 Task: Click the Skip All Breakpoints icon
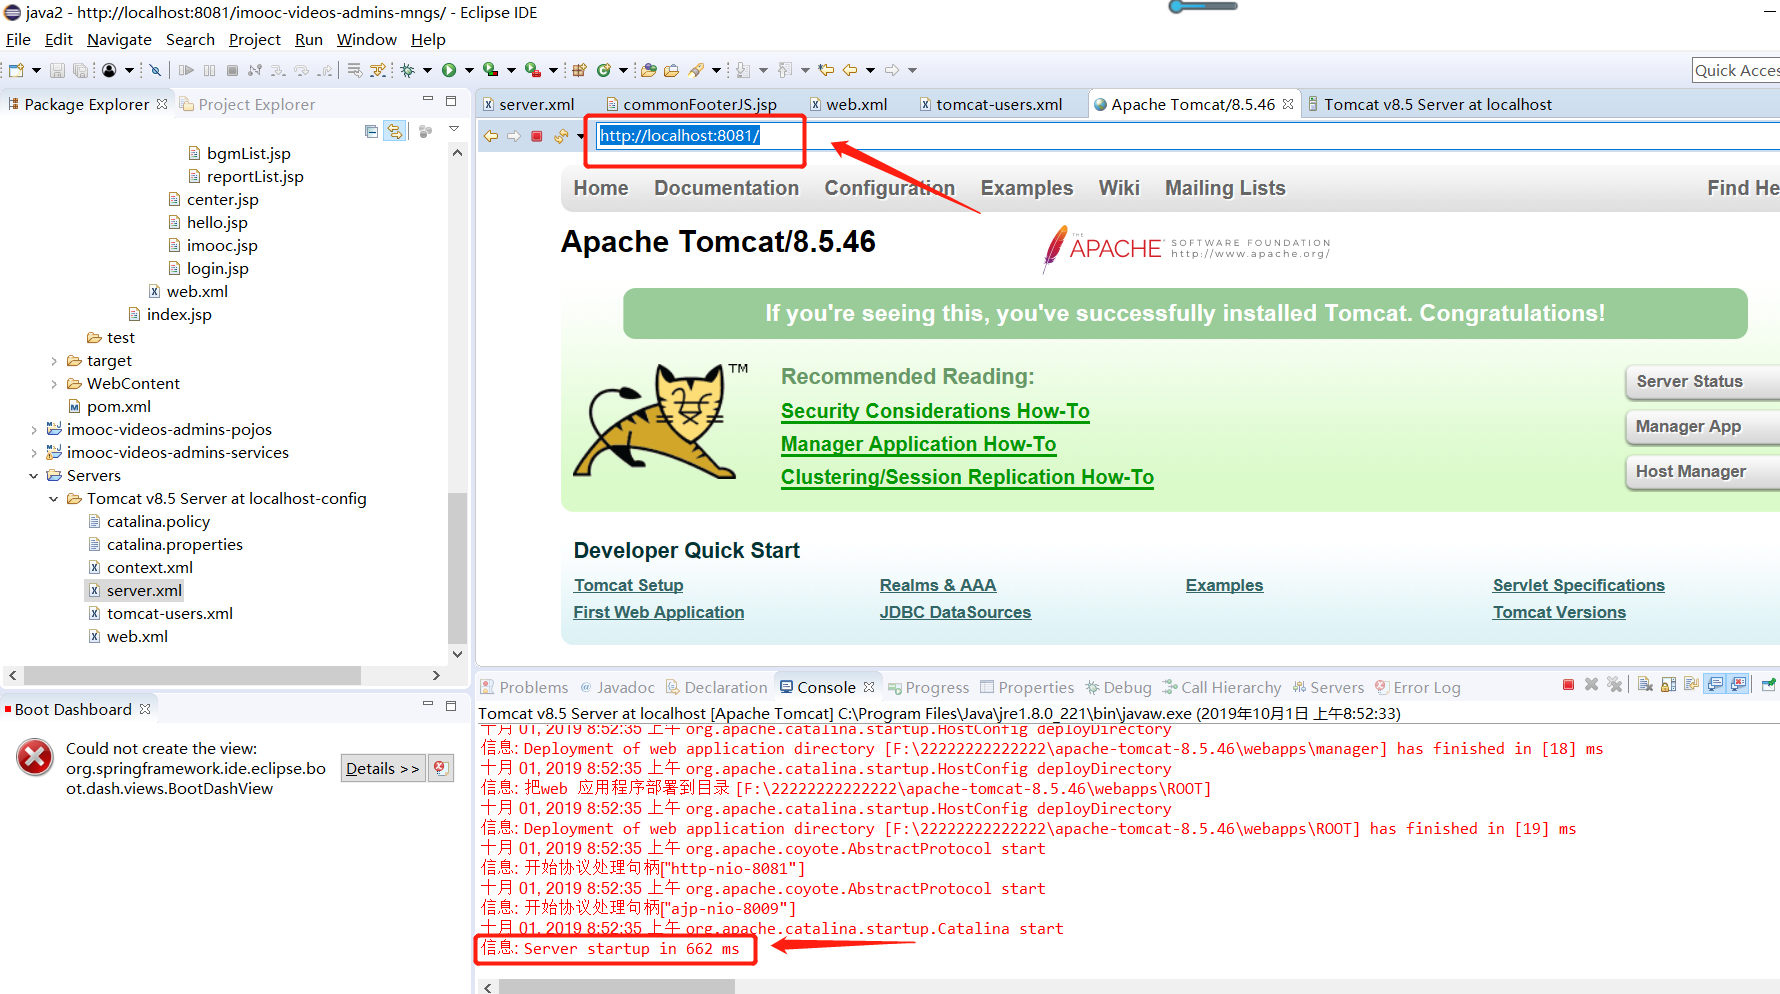pyautogui.click(x=155, y=70)
